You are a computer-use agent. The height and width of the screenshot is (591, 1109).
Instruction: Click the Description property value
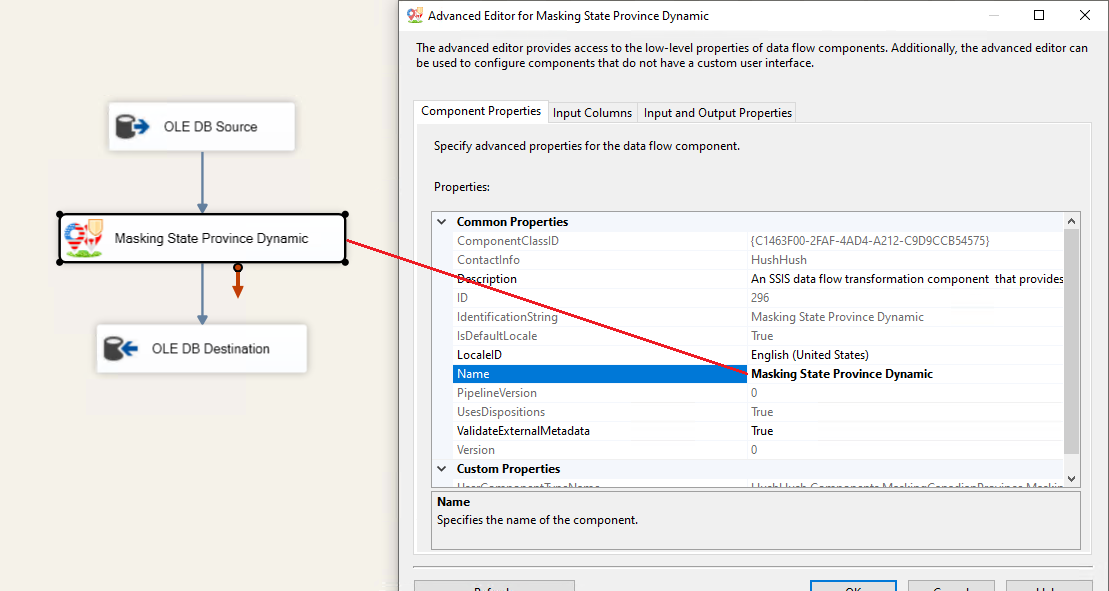coord(905,279)
